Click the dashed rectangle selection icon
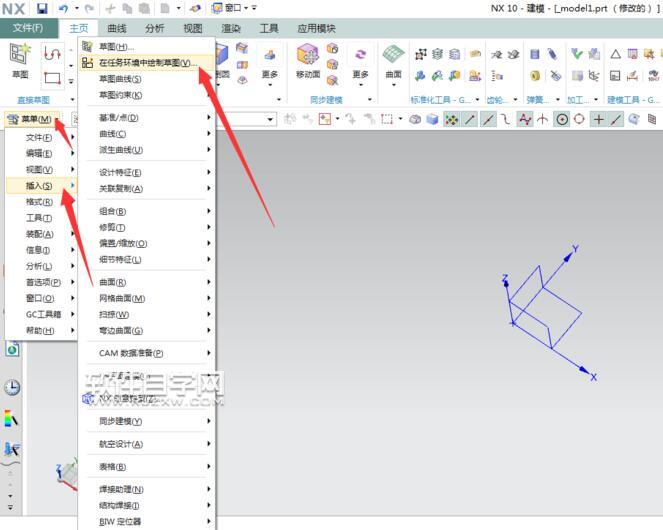Screen dimensions: 663x530 pyautogui.click(x=386, y=119)
